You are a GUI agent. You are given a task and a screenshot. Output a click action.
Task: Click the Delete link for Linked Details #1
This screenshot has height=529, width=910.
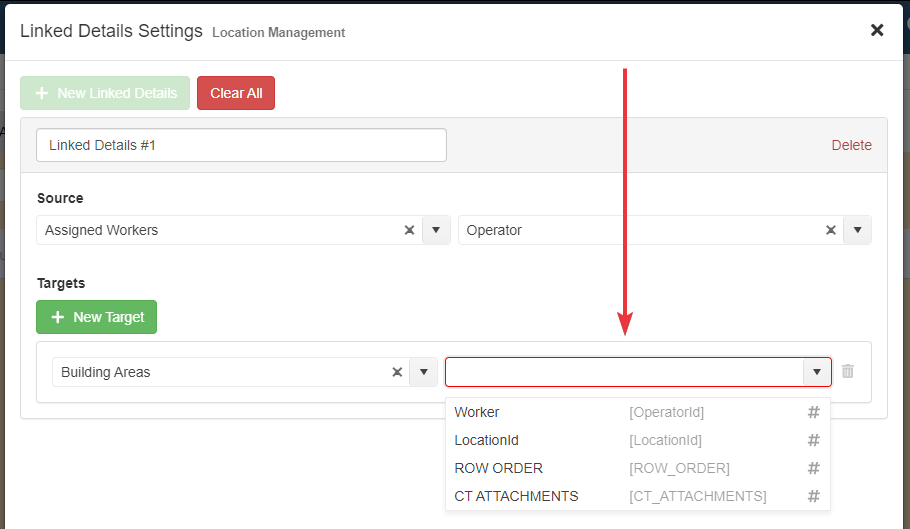pyautogui.click(x=851, y=145)
